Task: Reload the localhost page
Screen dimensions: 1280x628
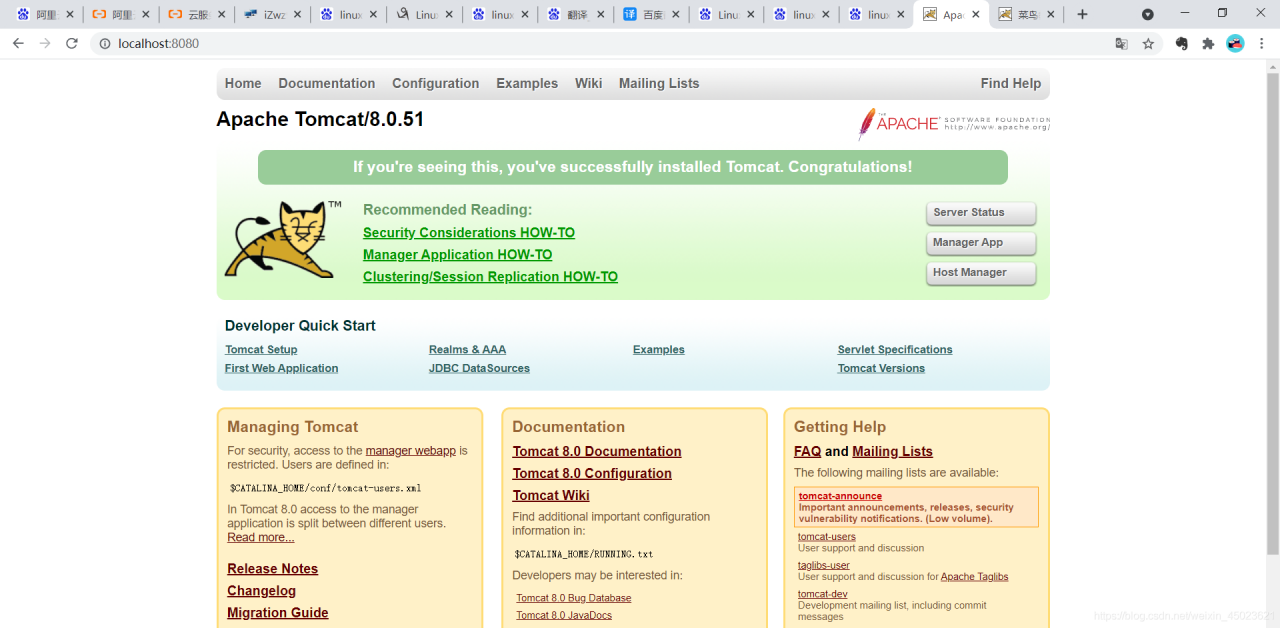Action: click(72, 44)
